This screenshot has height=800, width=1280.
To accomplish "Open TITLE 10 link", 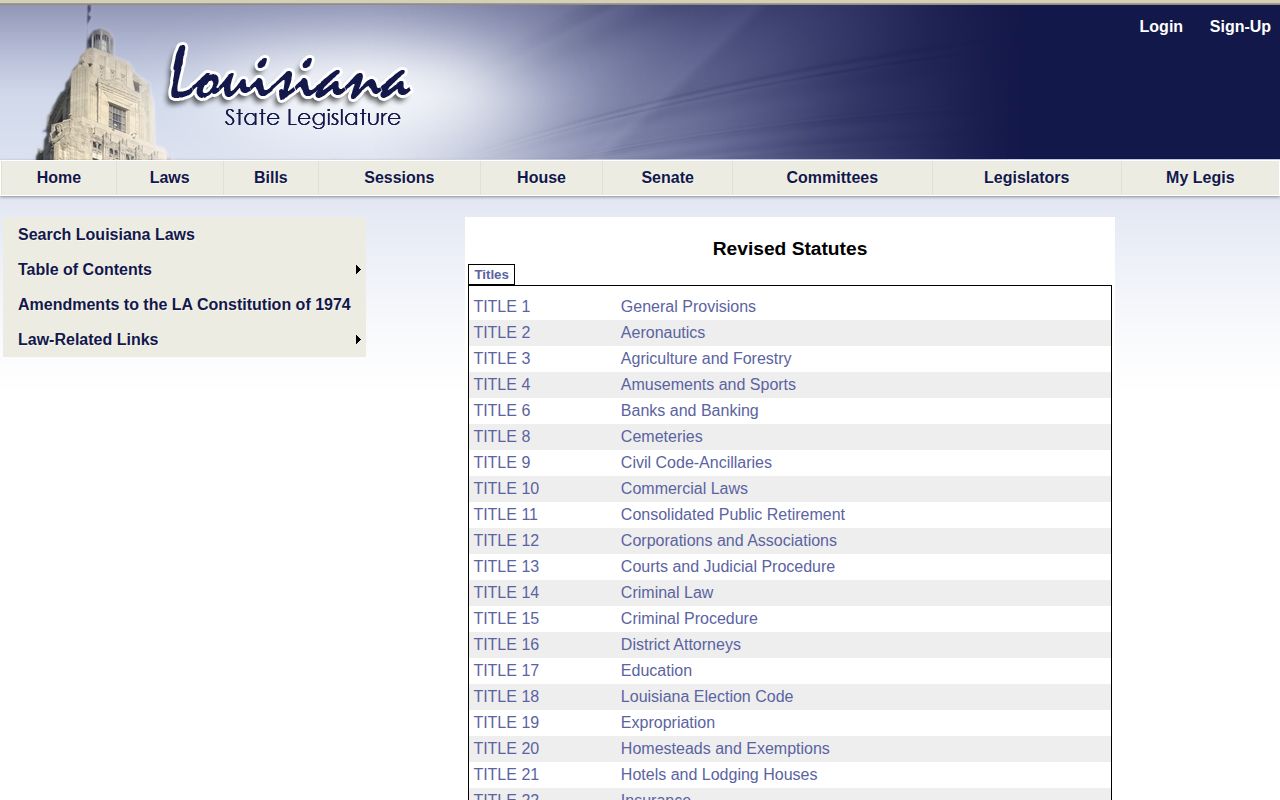I will tap(506, 489).
